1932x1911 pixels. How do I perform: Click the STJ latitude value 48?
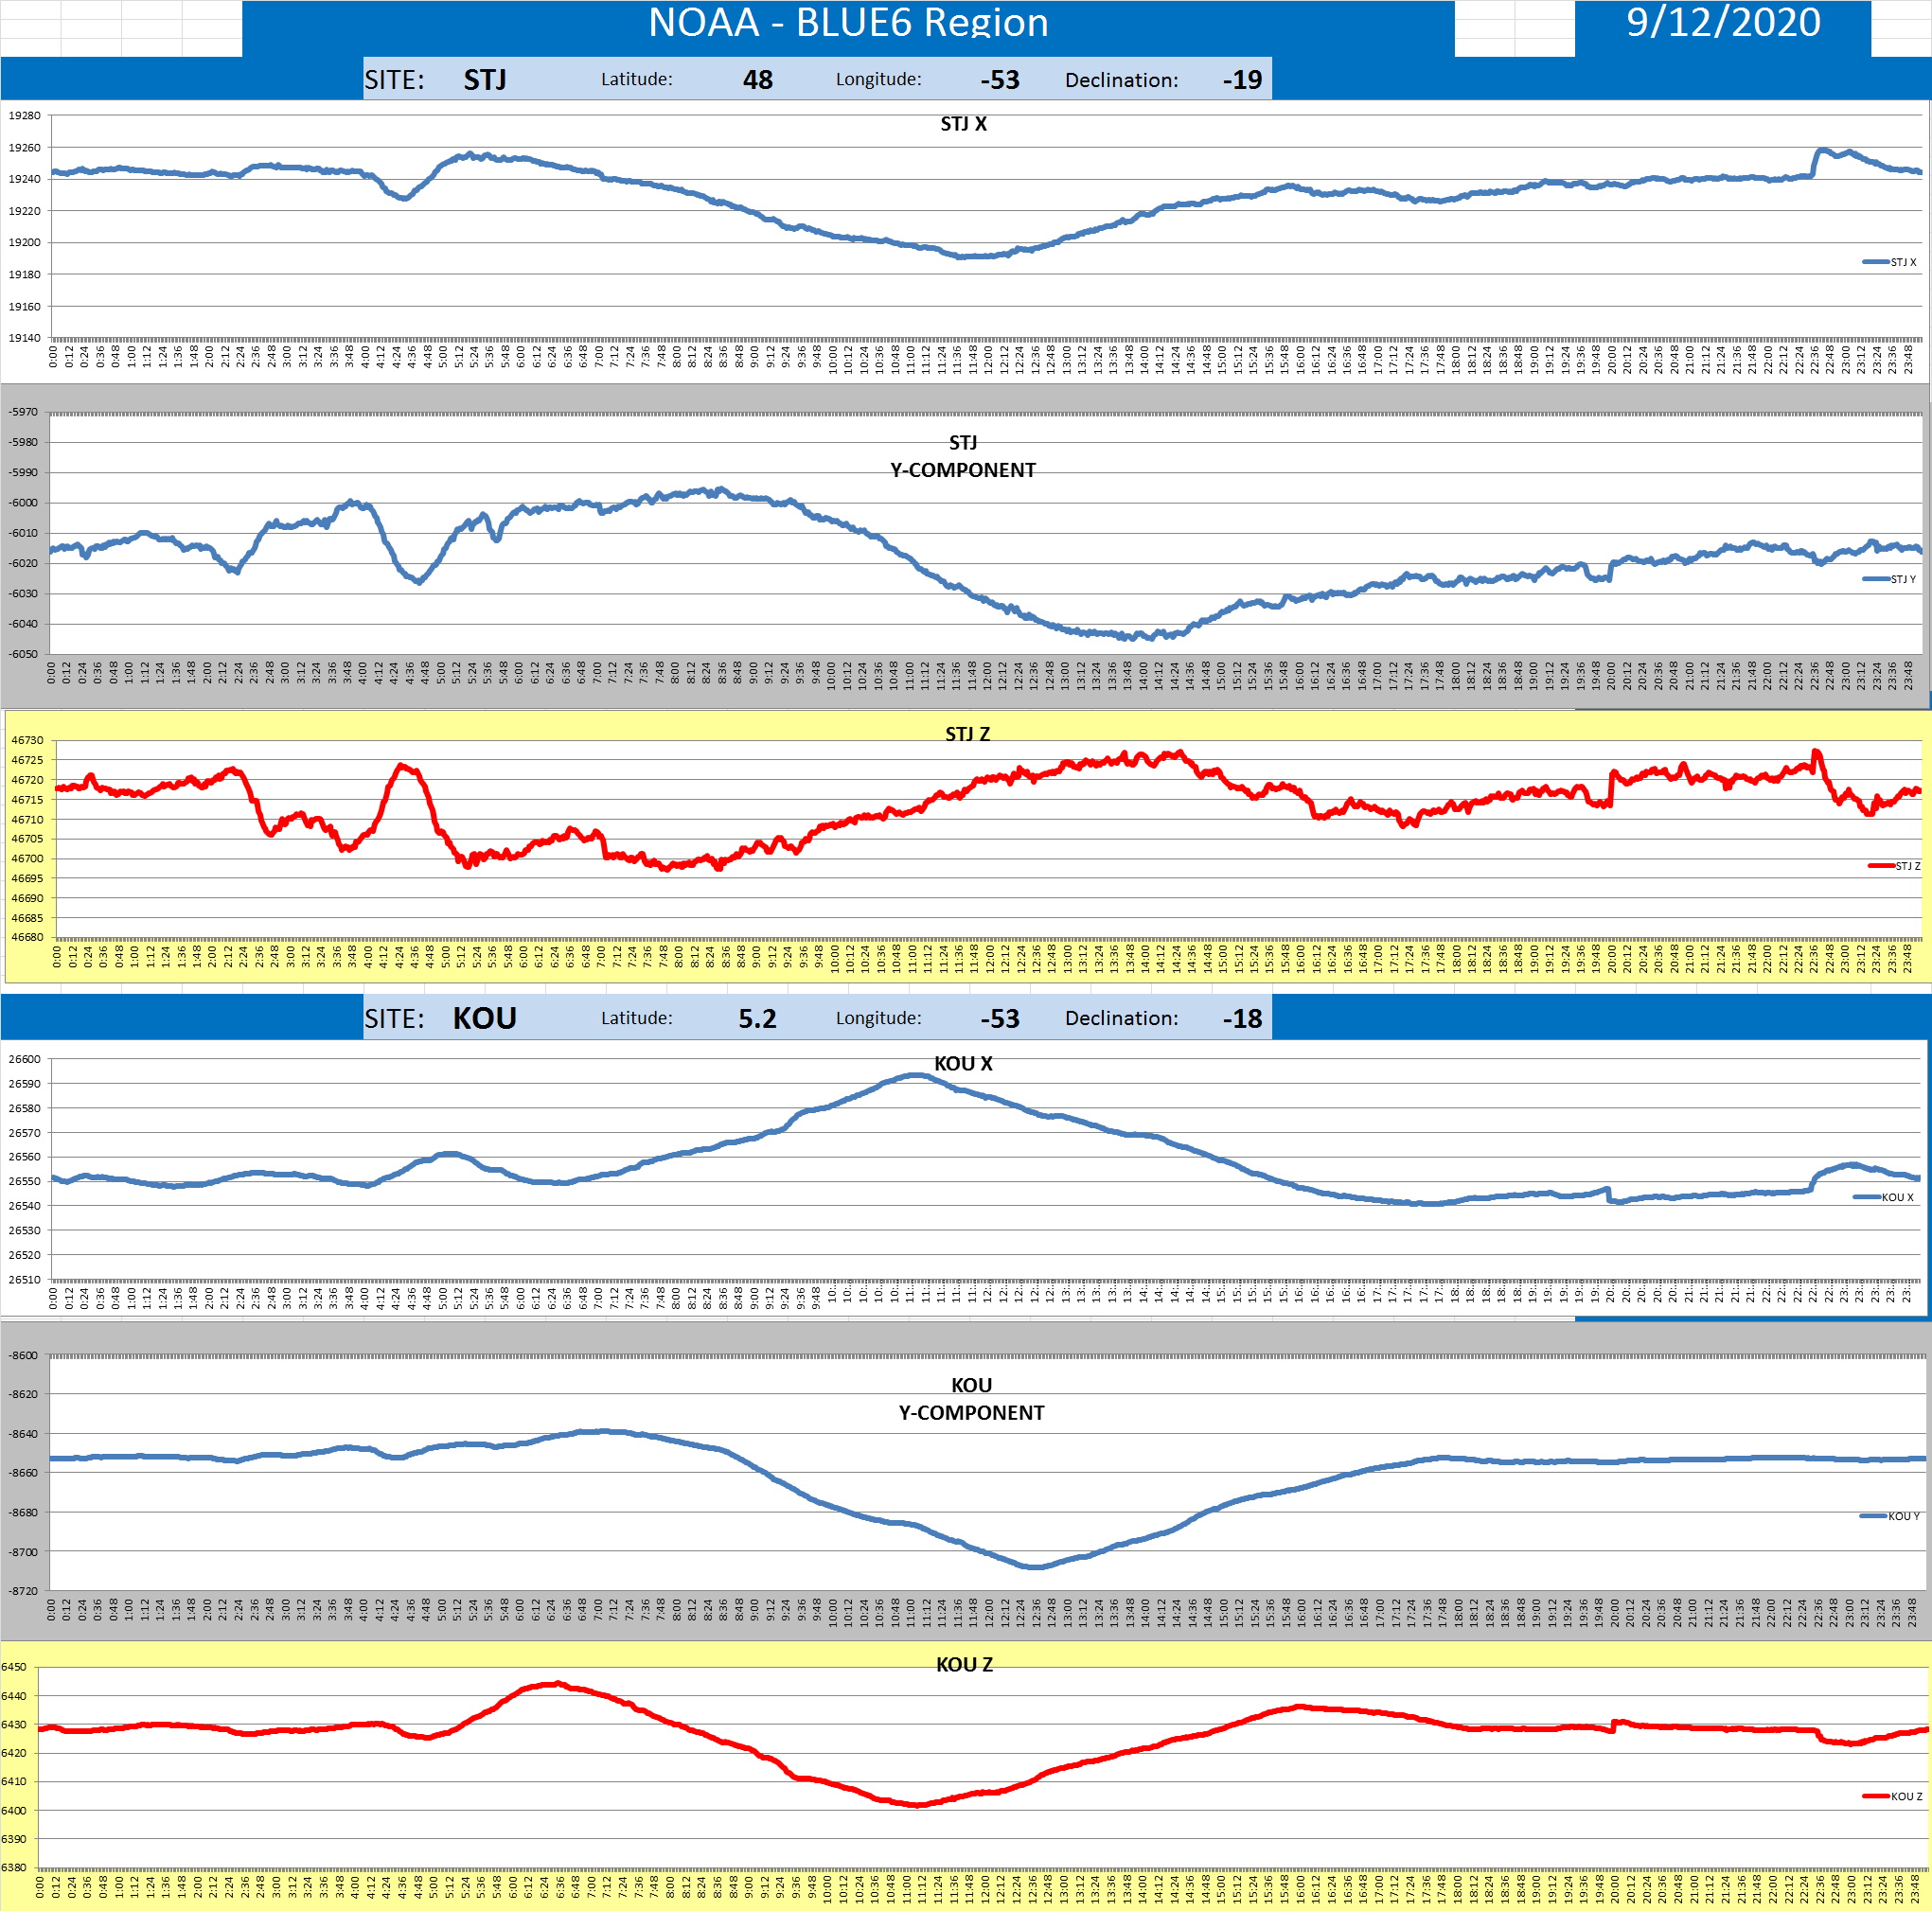click(757, 80)
